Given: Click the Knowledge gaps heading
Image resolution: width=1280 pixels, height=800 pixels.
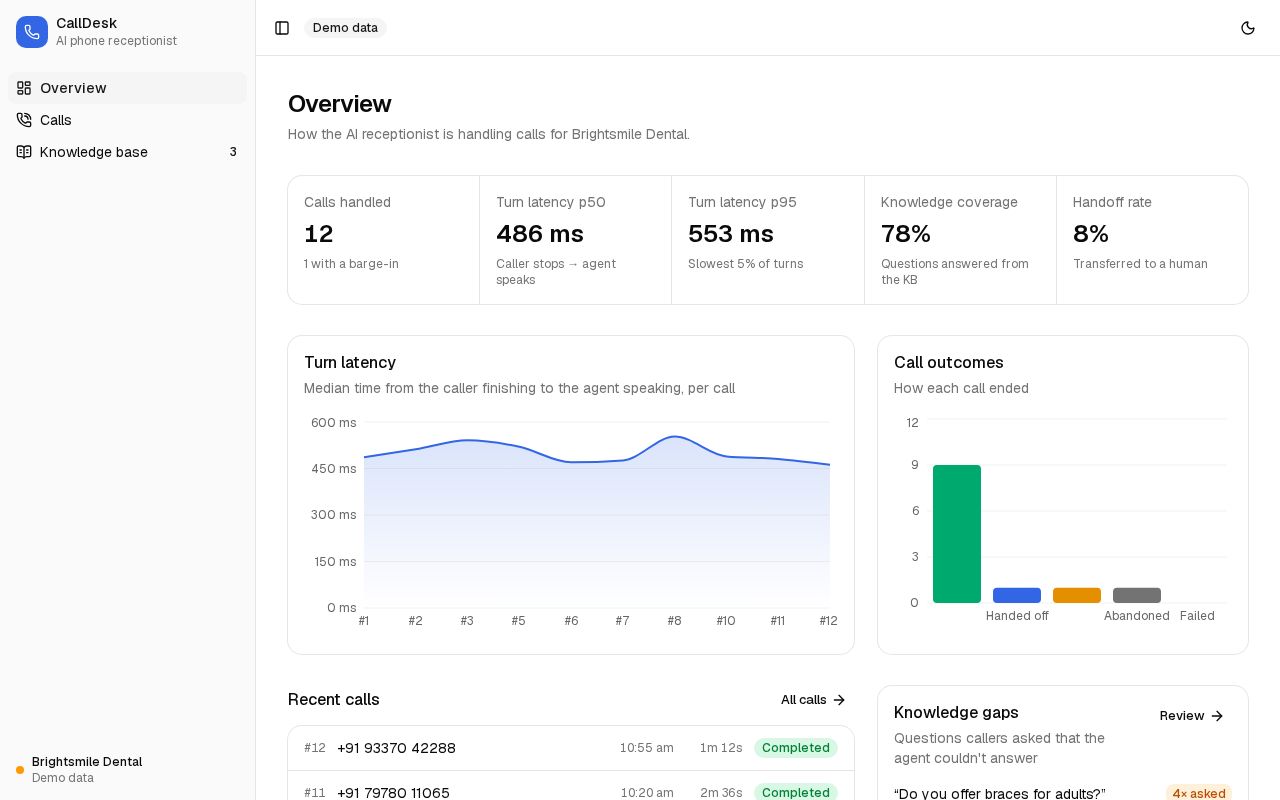Looking at the screenshot, I should tap(956, 712).
